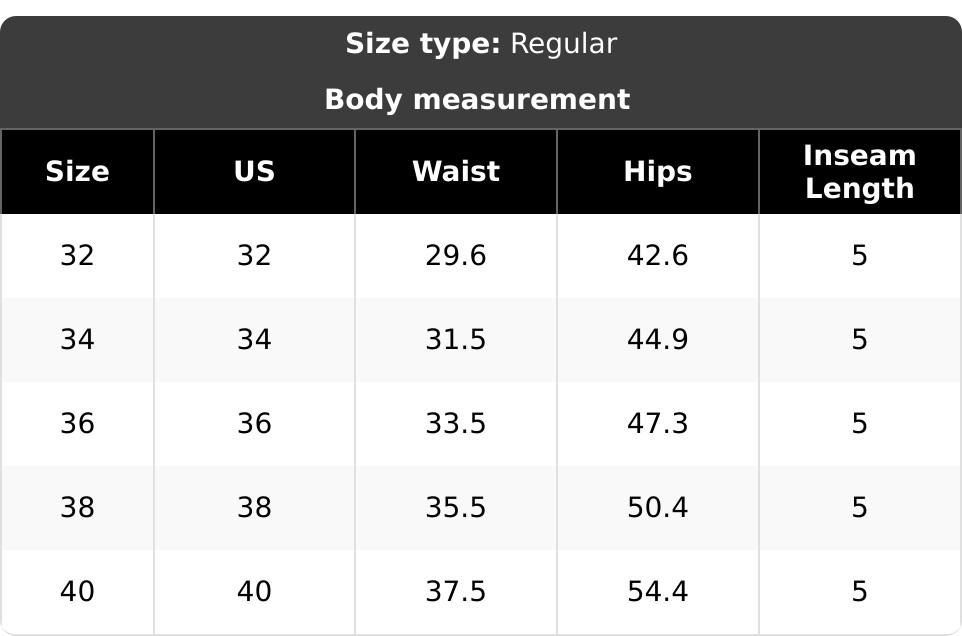The height and width of the screenshot is (636, 962).
Task: Select hips value 50.4
Action: pos(658,508)
